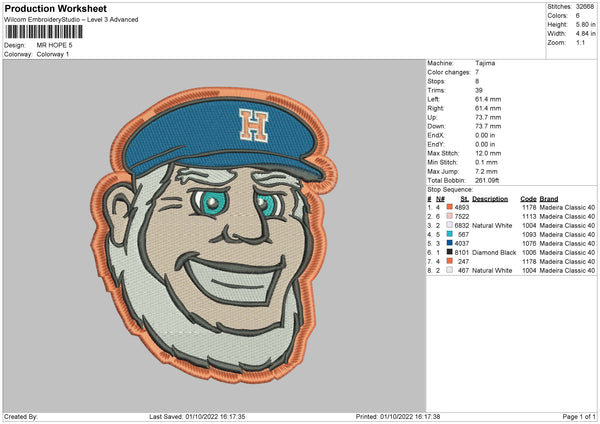Click the Tajima machine value
The height and width of the screenshot is (424, 600).
point(486,63)
